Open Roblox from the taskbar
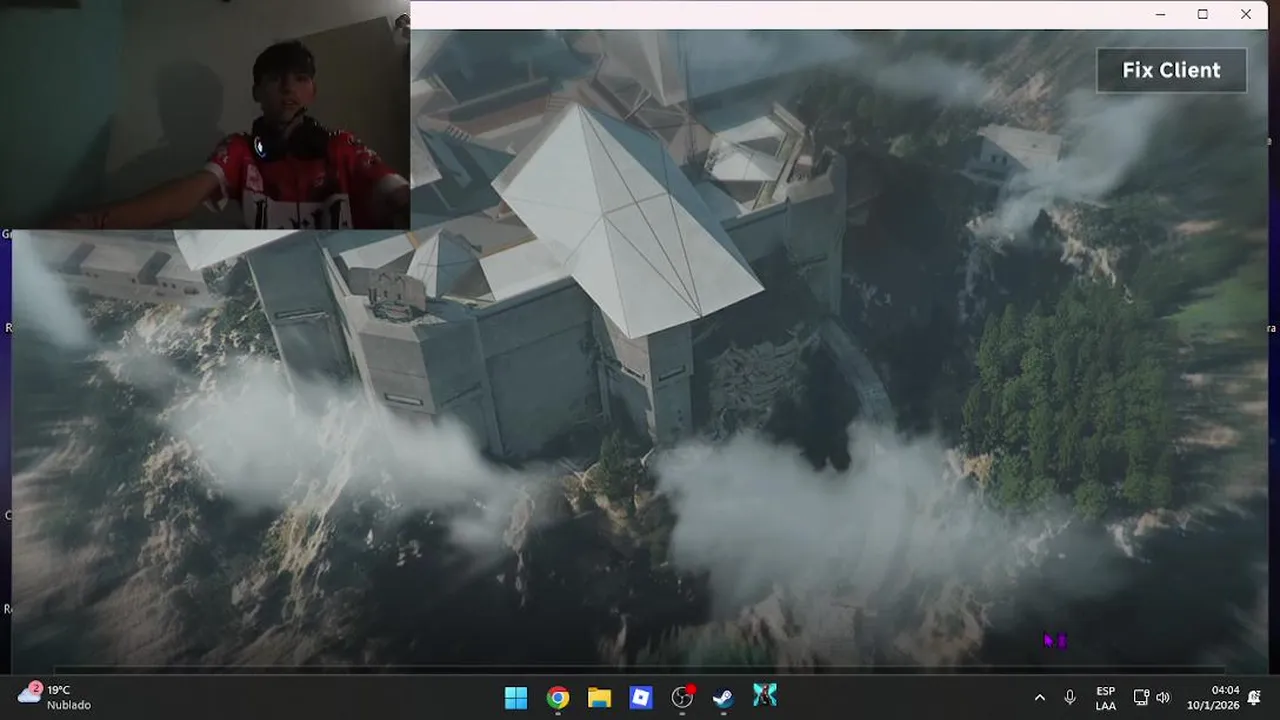This screenshot has width=1280, height=720. coord(641,698)
